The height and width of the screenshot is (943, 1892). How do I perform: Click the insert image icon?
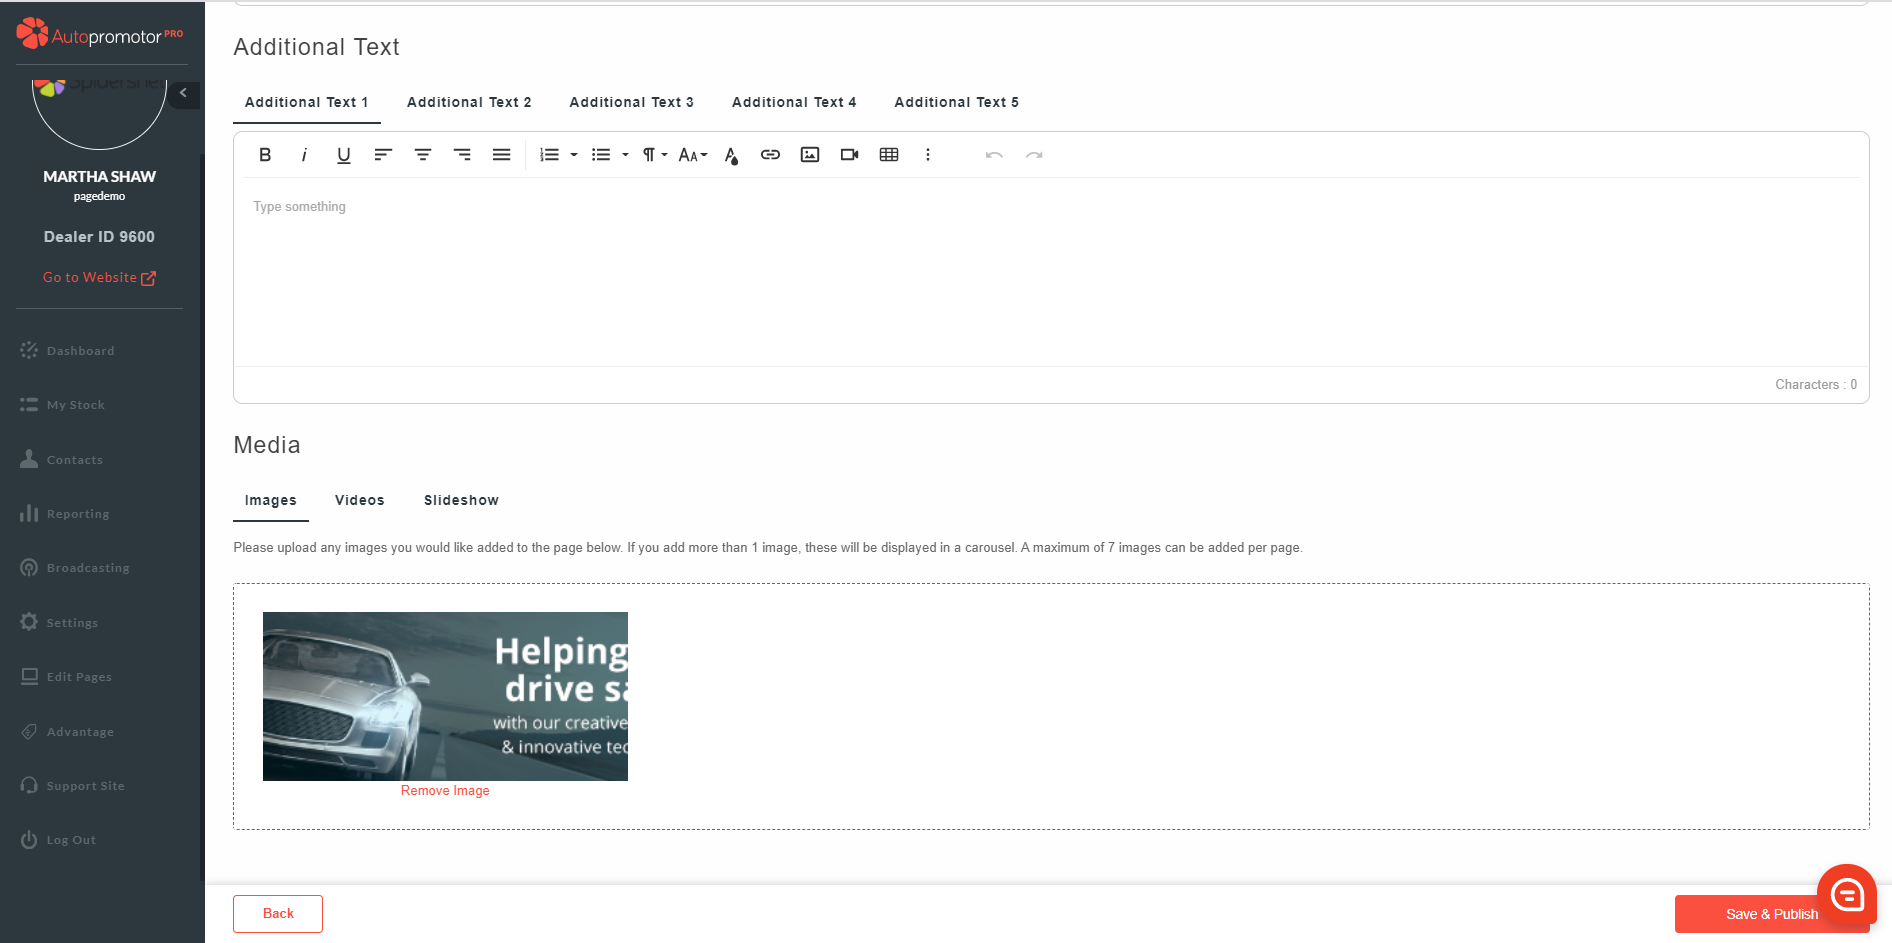coord(810,155)
